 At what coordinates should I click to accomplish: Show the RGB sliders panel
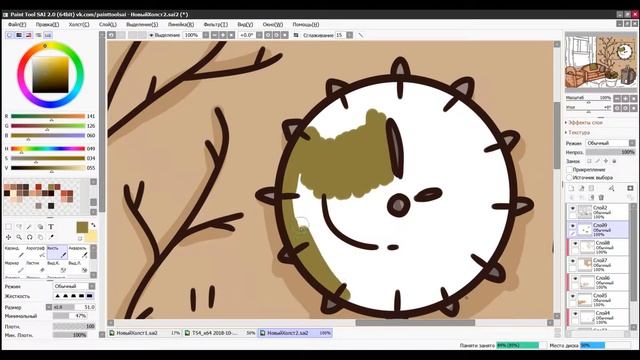[x=19, y=36]
